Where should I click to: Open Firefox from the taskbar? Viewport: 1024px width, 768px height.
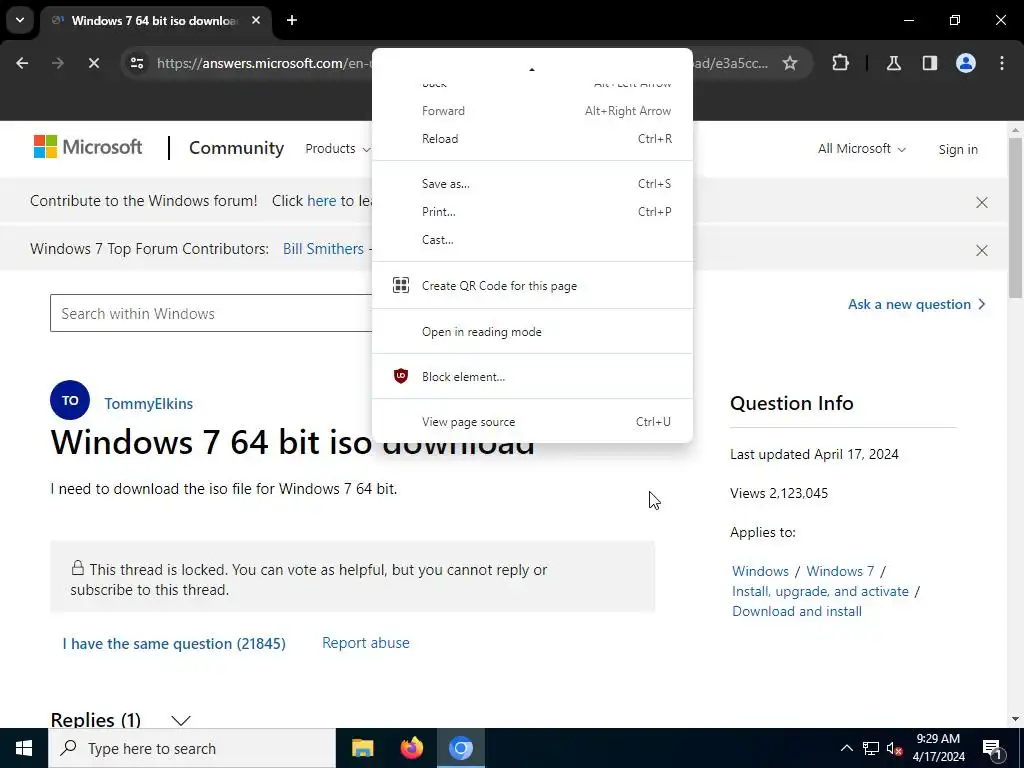pos(411,748)
